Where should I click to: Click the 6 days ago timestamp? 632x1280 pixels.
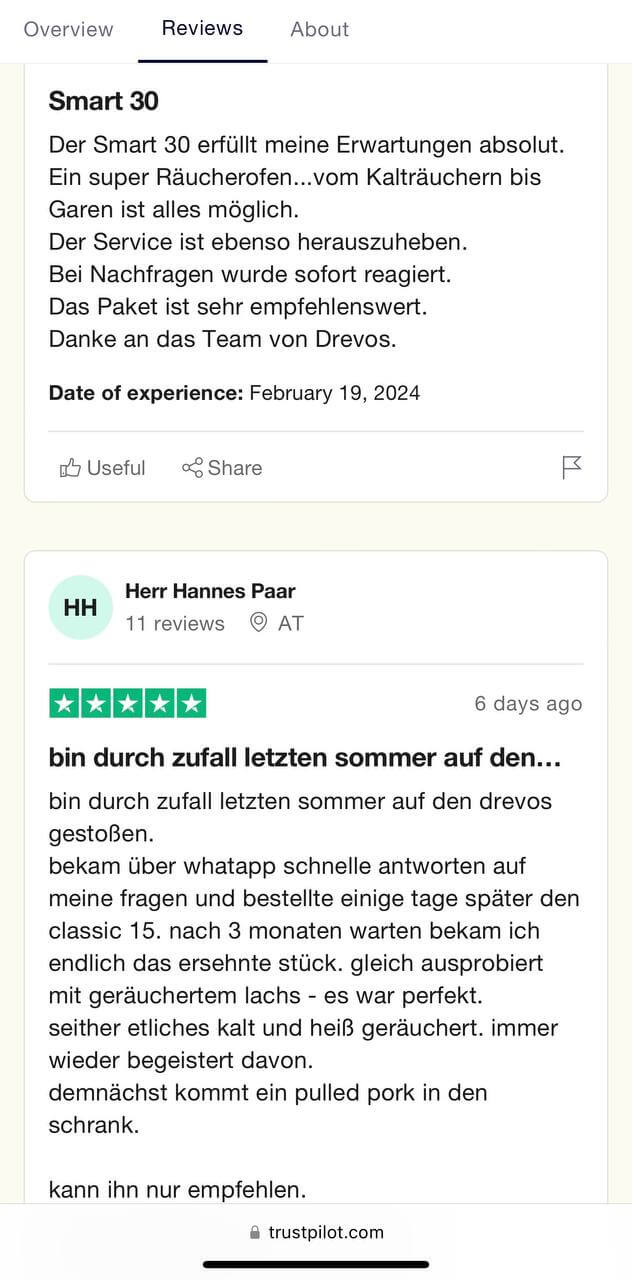coord(528,703)
